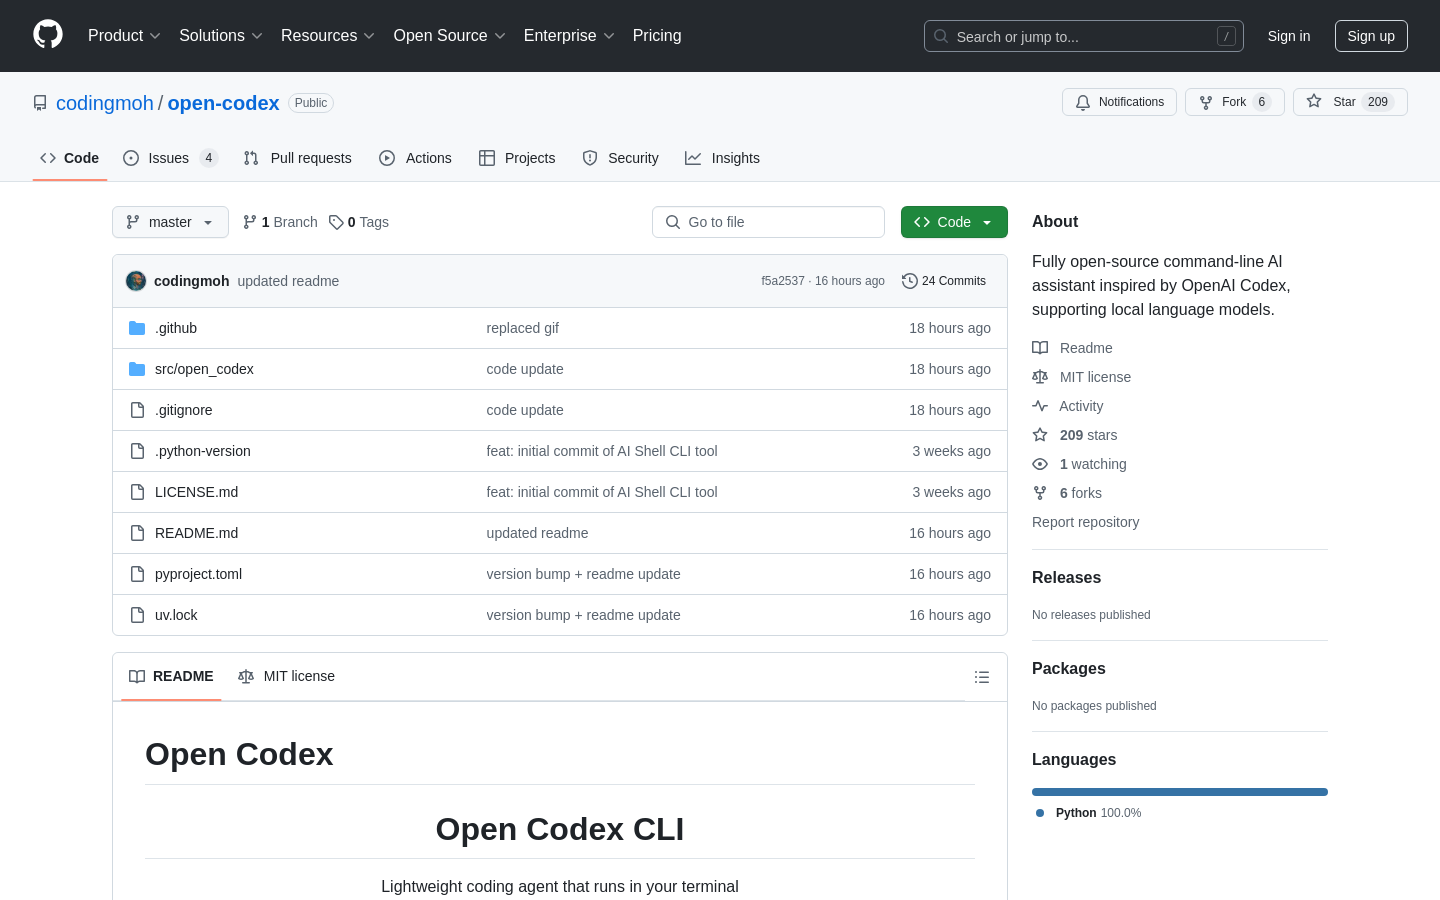This screenshot has width=1440, height=900.
Task: Click the Pricing link
Action: pyautogui.click(x=657, y=36)
